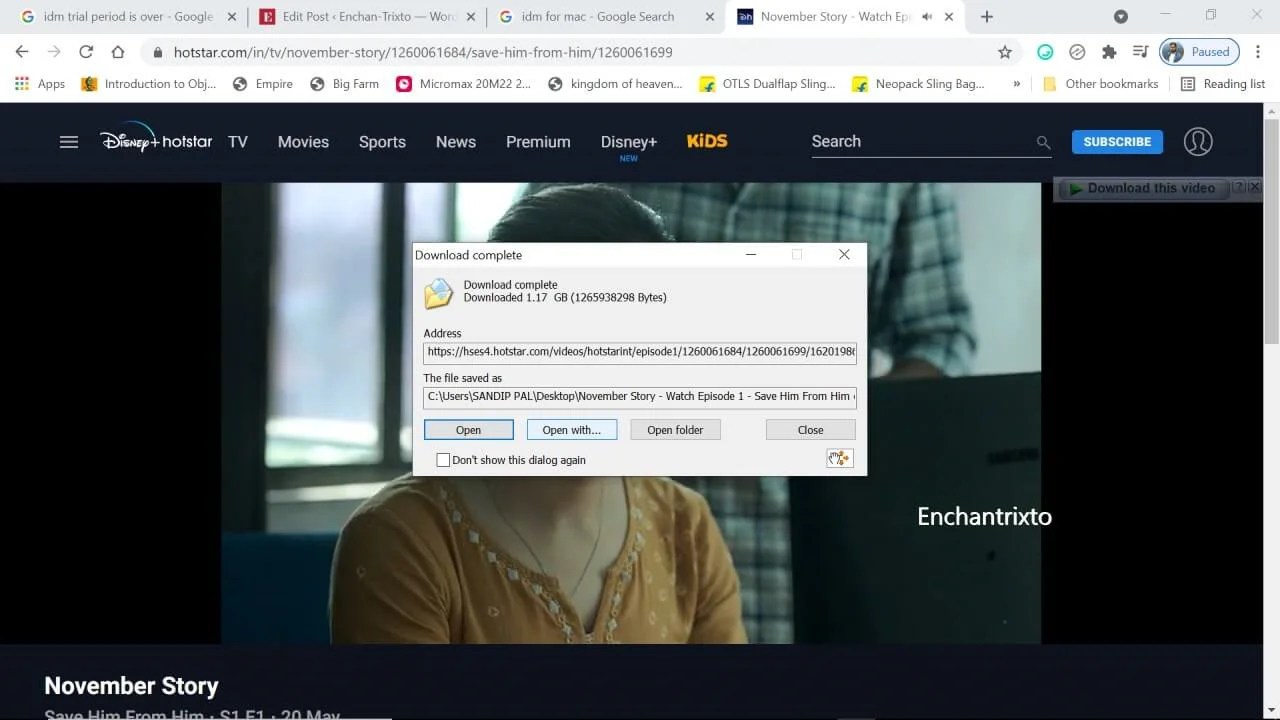Open the TV section on Hotstar
This screenshot has width=1280, height=720.
[x=238, y=142]
